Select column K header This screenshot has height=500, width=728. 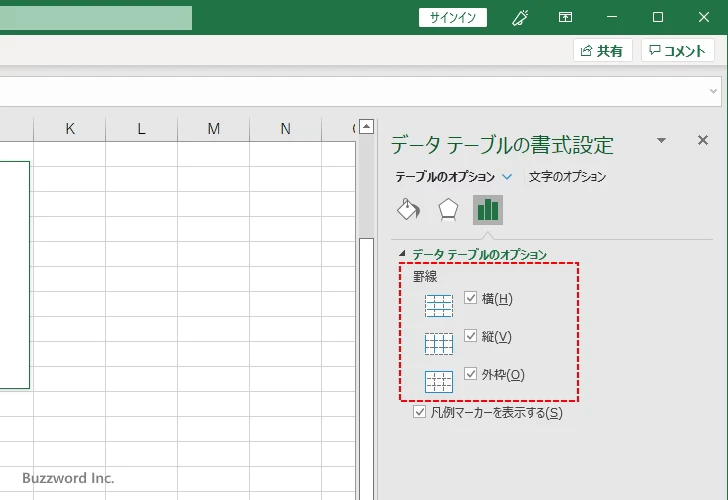[70, 129]
